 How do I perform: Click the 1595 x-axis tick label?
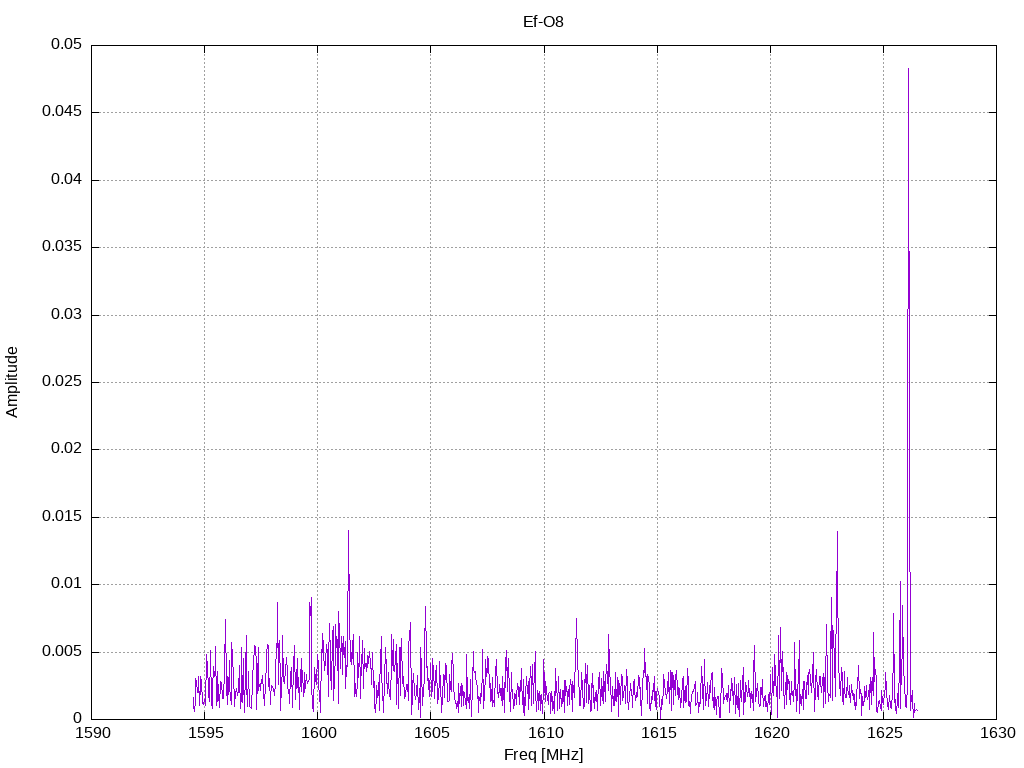(206, 733)
